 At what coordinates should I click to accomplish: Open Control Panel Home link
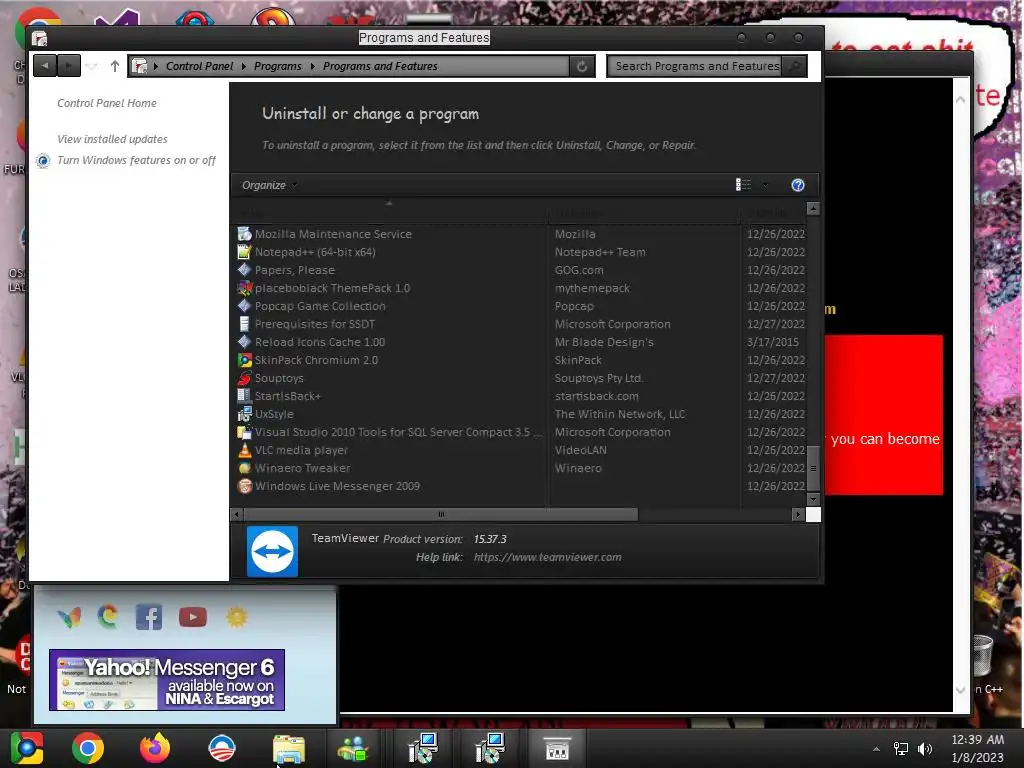pos(106,103)
